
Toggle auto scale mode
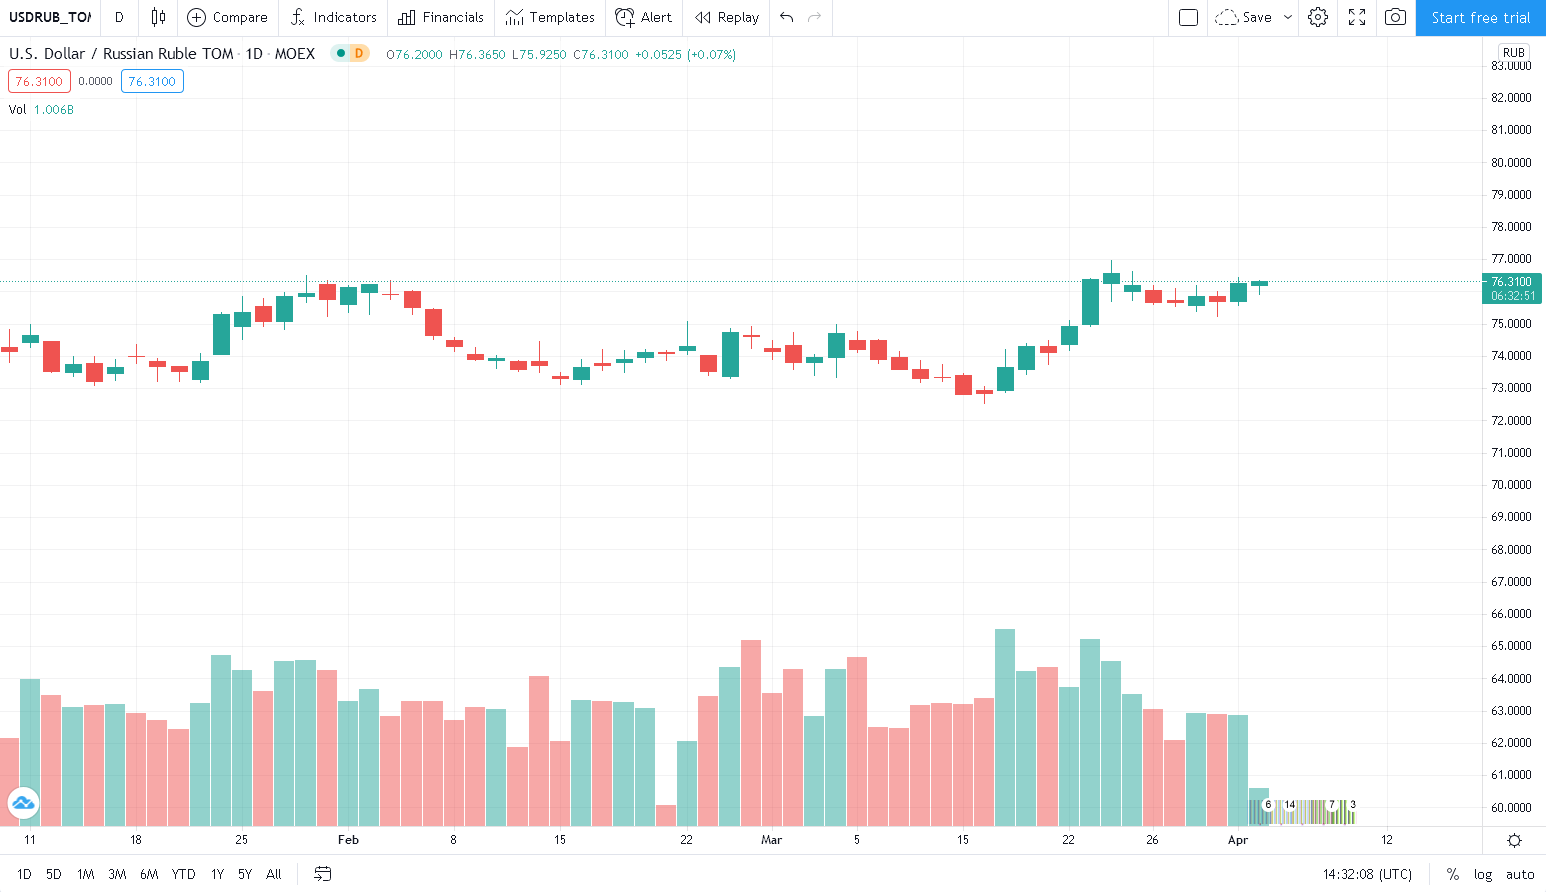[1520, 874]
